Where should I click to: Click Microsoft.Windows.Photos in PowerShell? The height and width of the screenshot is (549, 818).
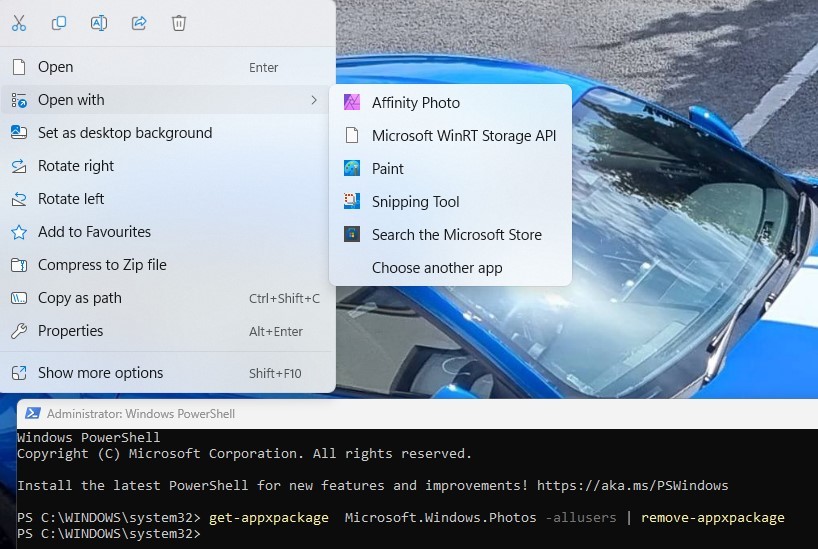coord(440,517)
